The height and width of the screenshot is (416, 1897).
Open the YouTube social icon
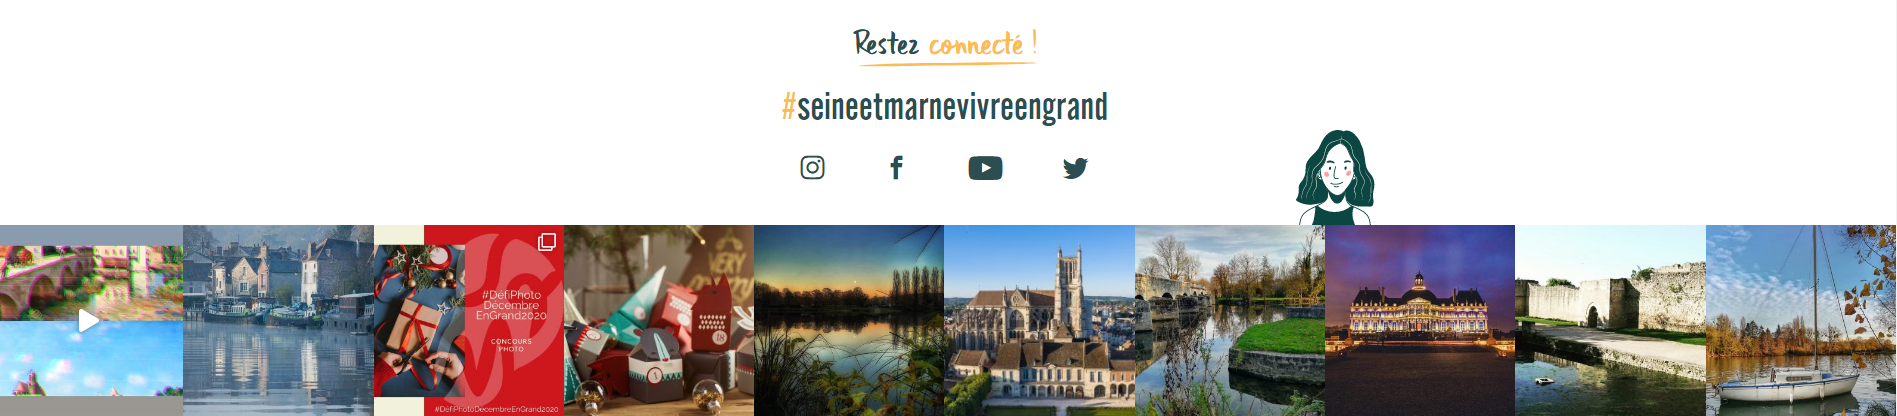pos(985,168)
